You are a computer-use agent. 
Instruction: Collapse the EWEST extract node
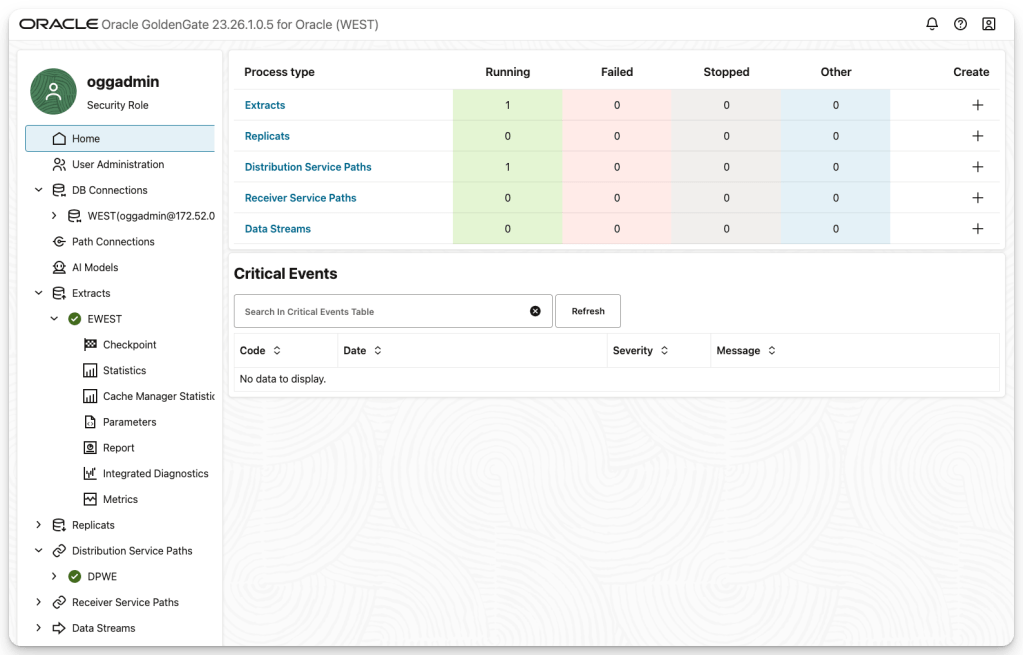tap(54, 319)
